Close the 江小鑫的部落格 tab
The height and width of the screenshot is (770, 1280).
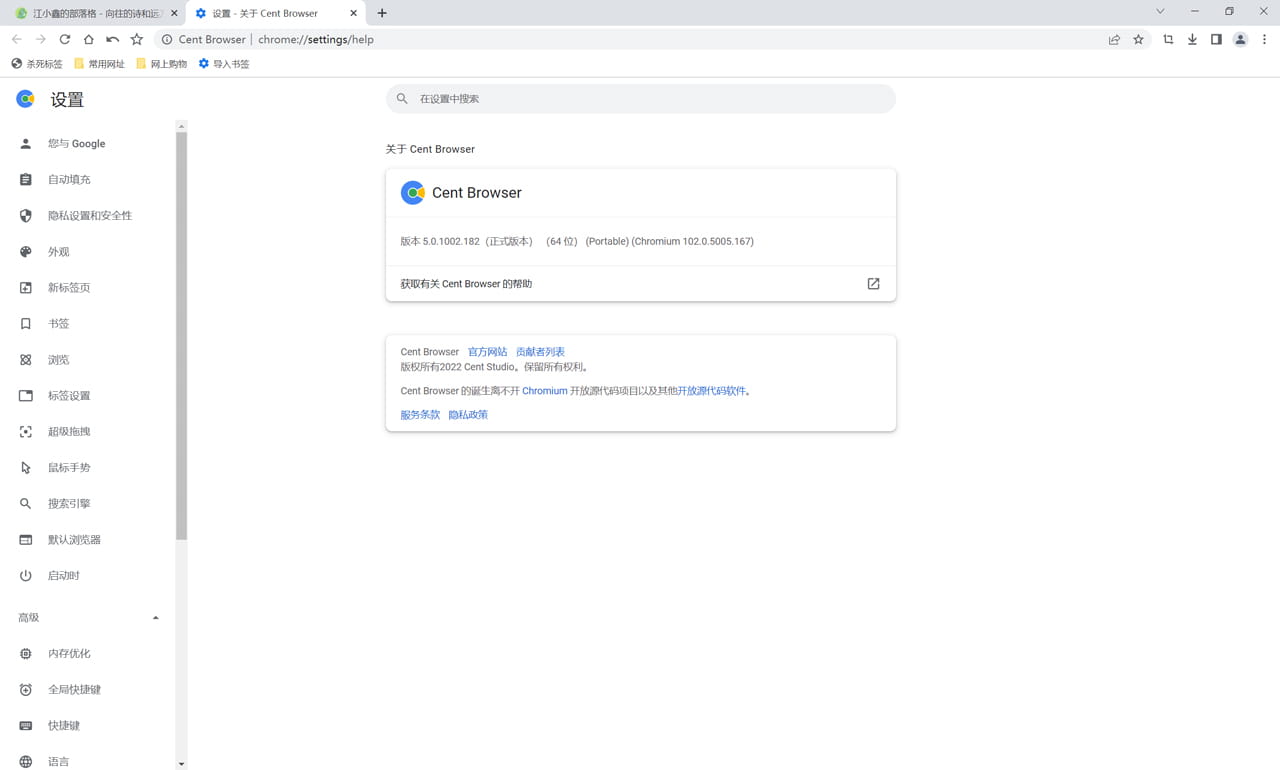(173, 13)
